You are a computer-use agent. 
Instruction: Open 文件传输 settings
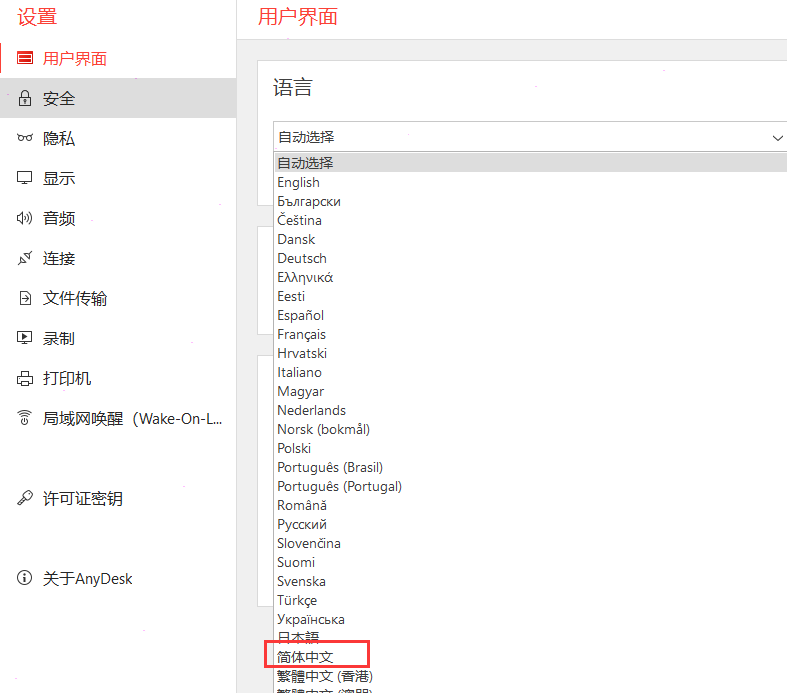pyautogui.click(x=118, y=298)
